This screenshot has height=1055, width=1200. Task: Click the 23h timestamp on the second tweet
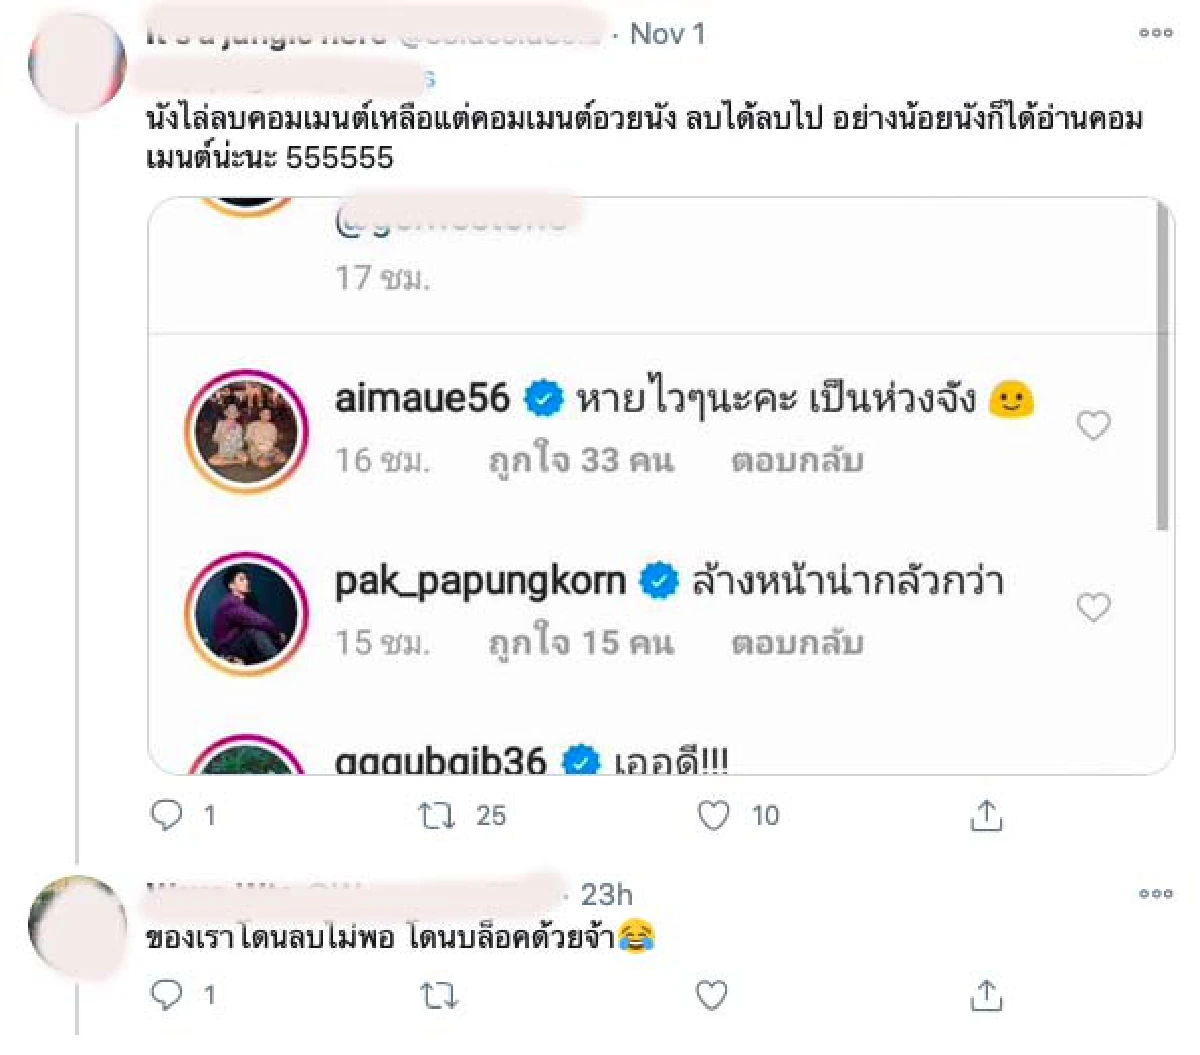(608, 895)
